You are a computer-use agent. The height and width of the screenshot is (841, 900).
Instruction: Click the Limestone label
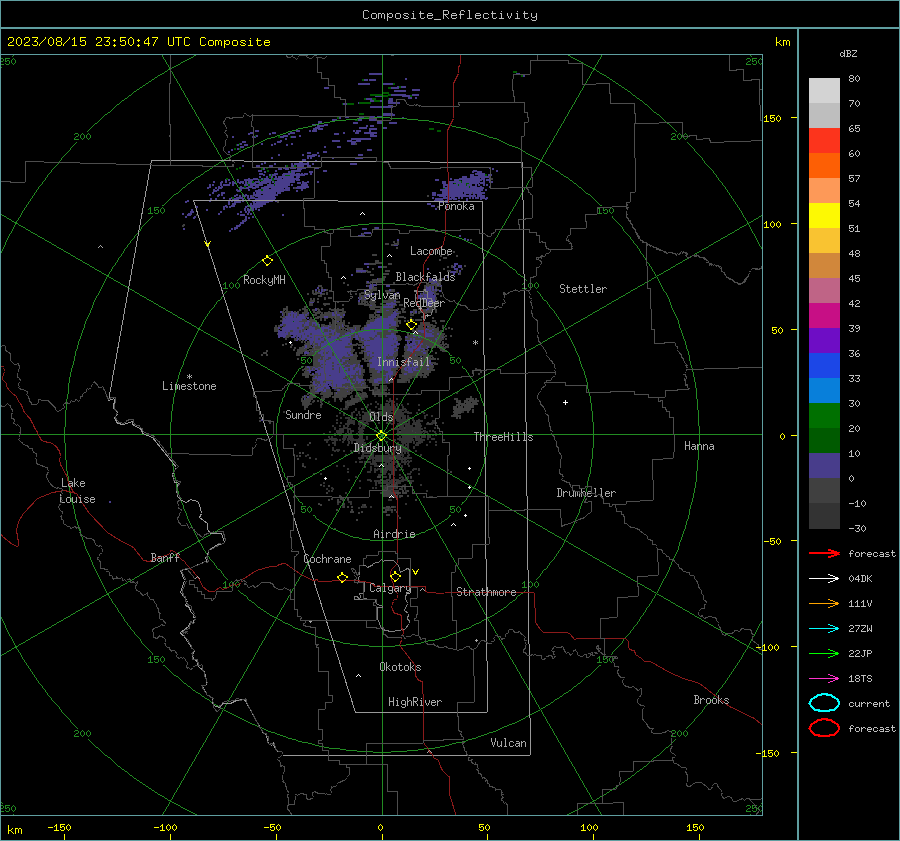[x=189, y=386]
